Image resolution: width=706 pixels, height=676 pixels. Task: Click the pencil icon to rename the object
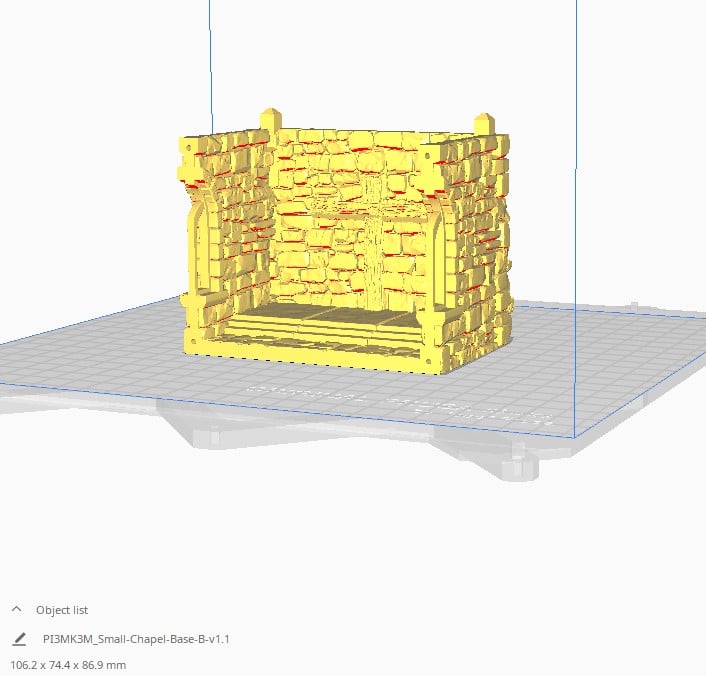pyautogui.click(x=19, y=638)
